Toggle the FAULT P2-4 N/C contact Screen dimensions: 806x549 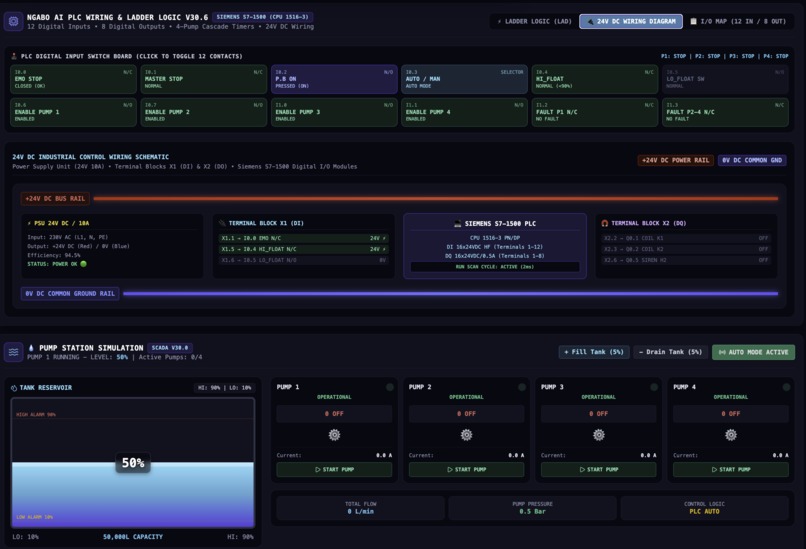[x=725, y=112]
